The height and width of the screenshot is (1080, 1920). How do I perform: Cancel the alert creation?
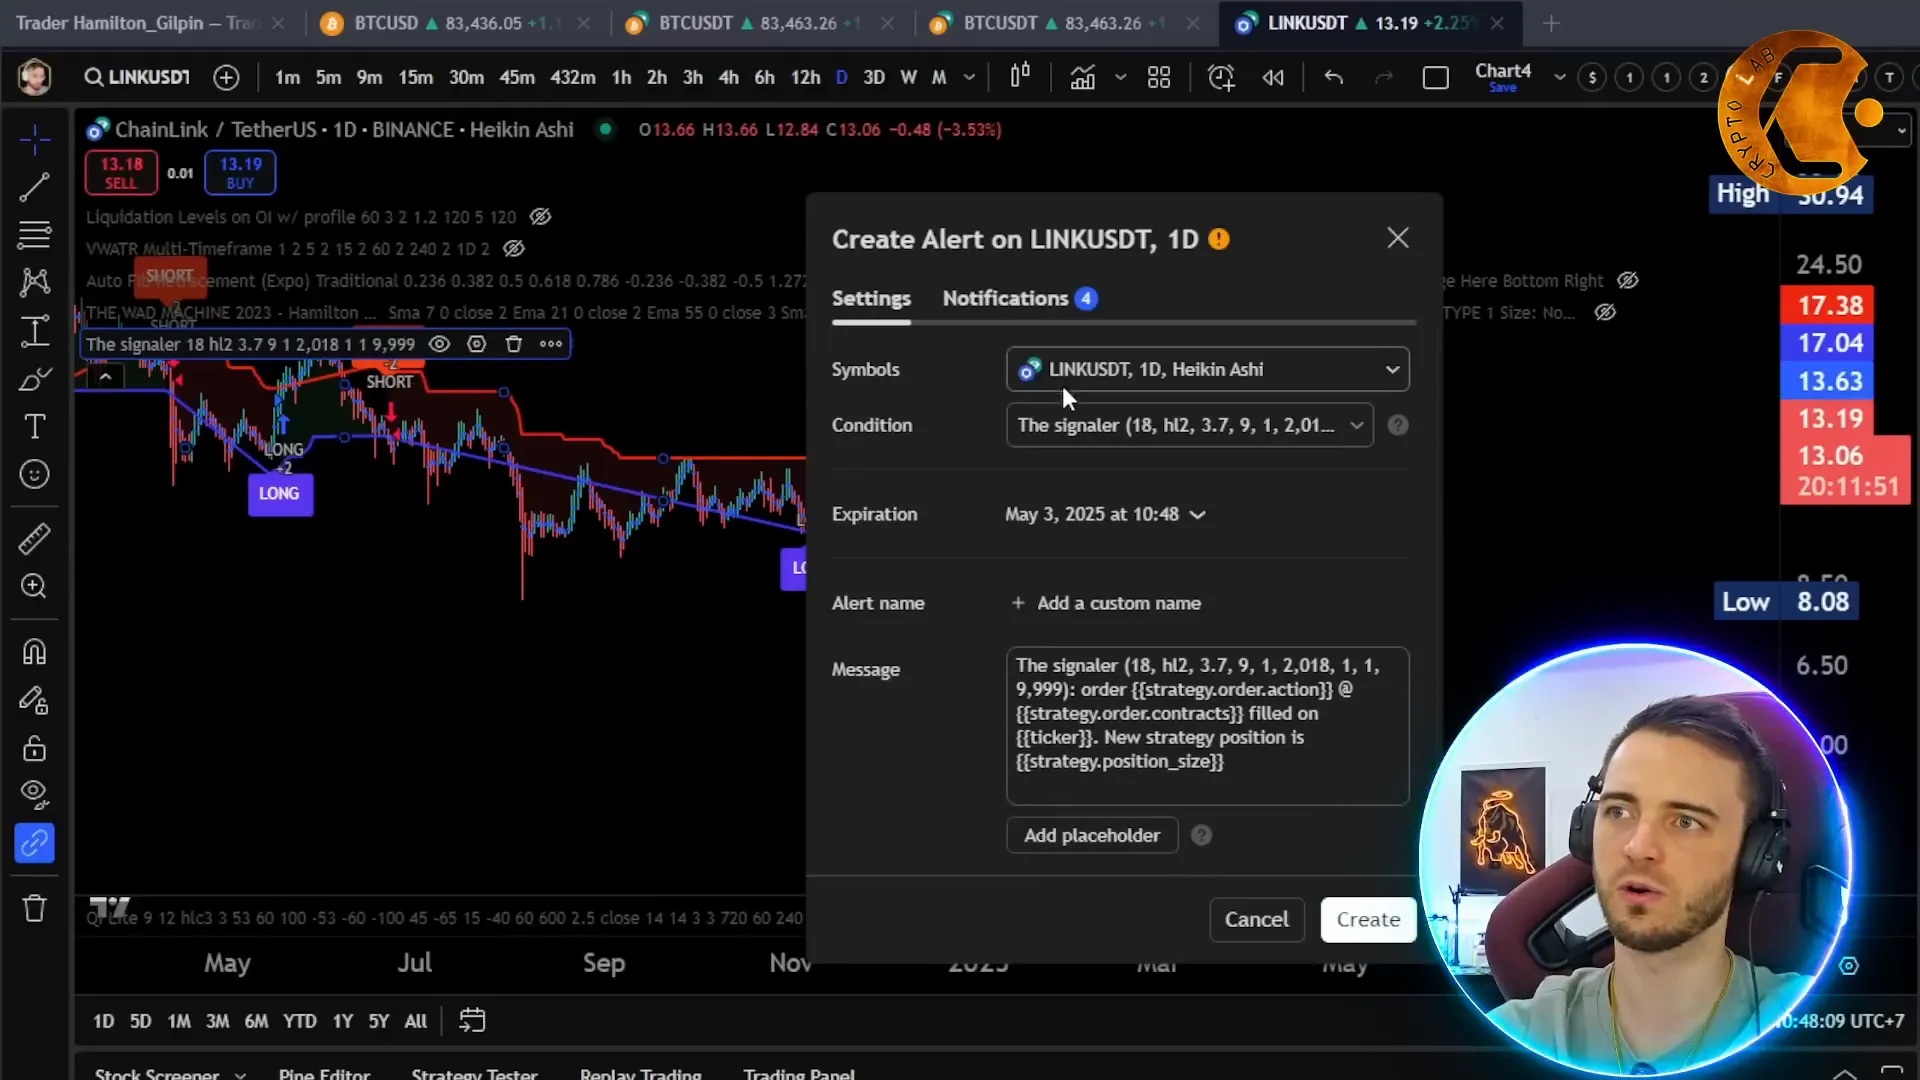coord(1257,919)
